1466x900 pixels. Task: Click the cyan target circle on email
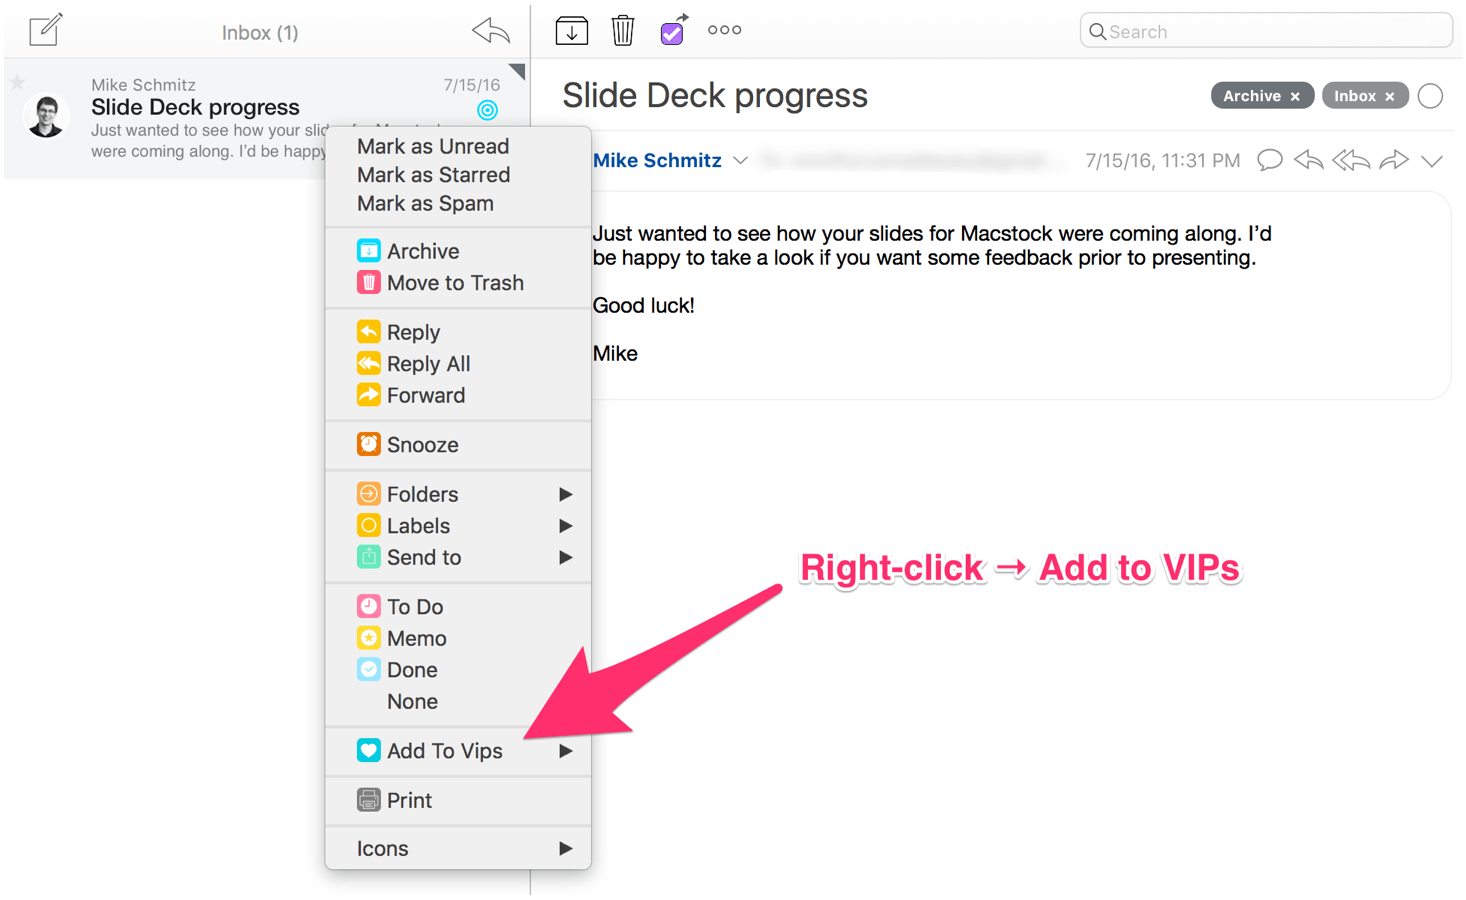(487, 110)
